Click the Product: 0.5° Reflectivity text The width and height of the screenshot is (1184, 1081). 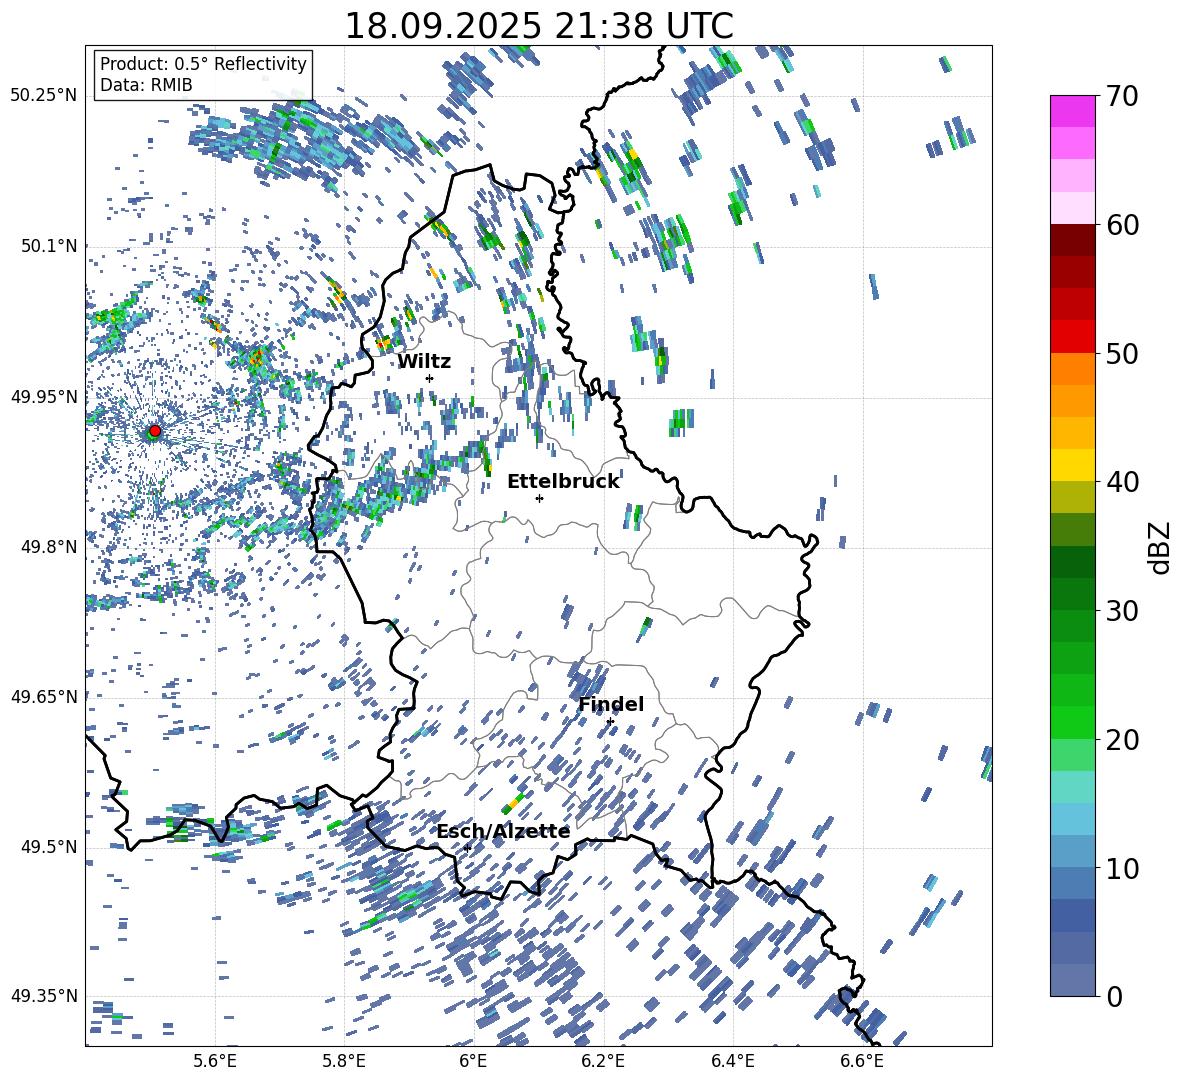coord(203,63)
